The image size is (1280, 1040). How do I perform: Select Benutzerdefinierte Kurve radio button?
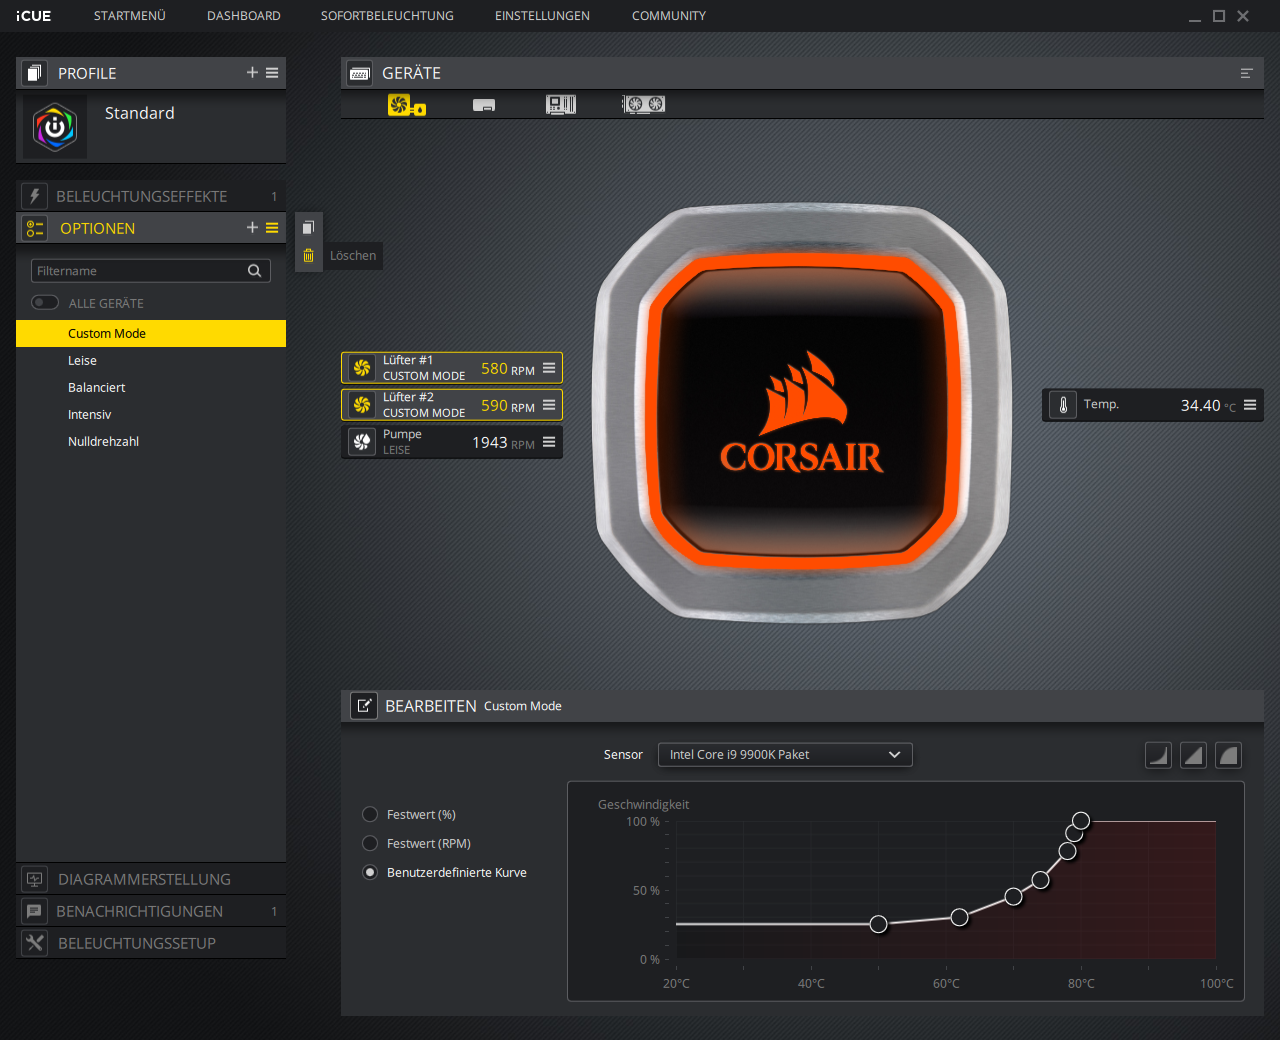(x=370, y=872)
